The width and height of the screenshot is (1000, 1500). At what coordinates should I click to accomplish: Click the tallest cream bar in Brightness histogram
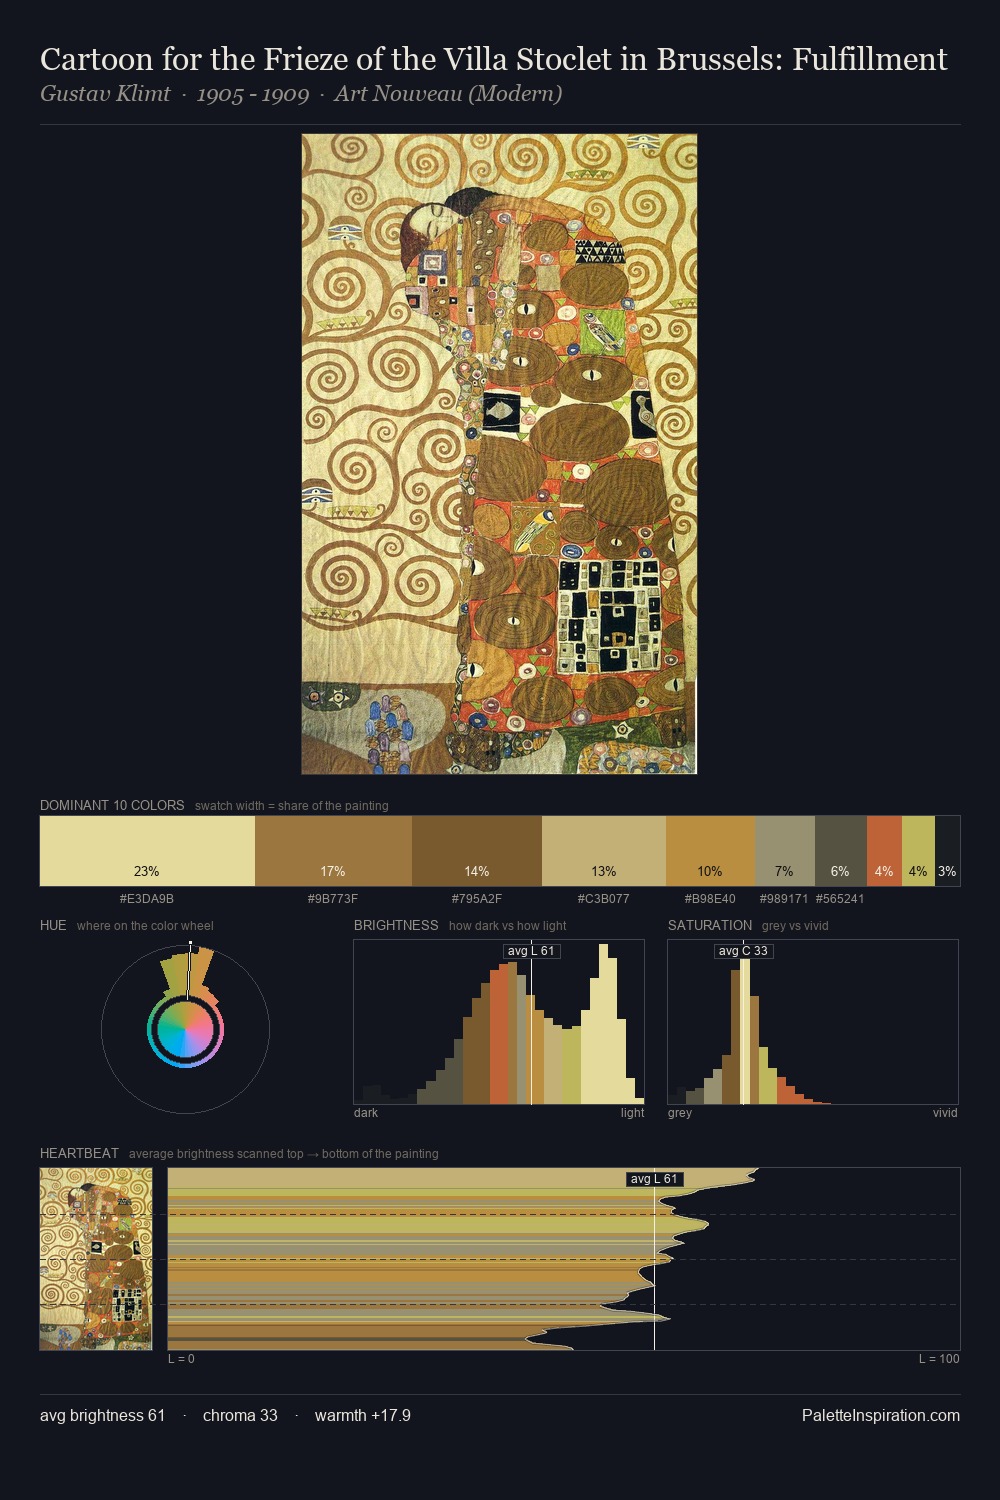tap(603, 1024)
